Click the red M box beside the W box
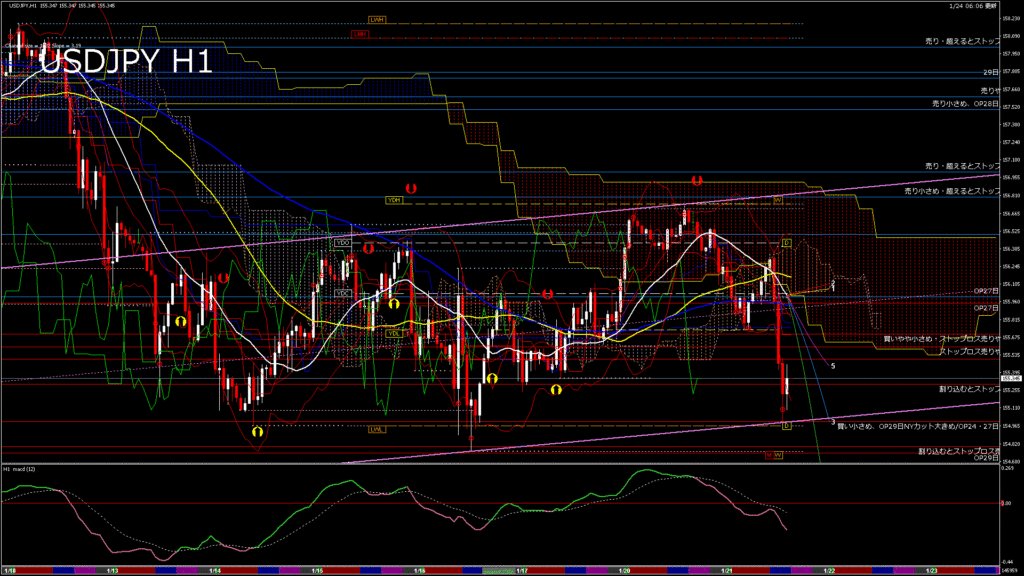This screenshot has width=1024, height=576. (x=769, y=455)
